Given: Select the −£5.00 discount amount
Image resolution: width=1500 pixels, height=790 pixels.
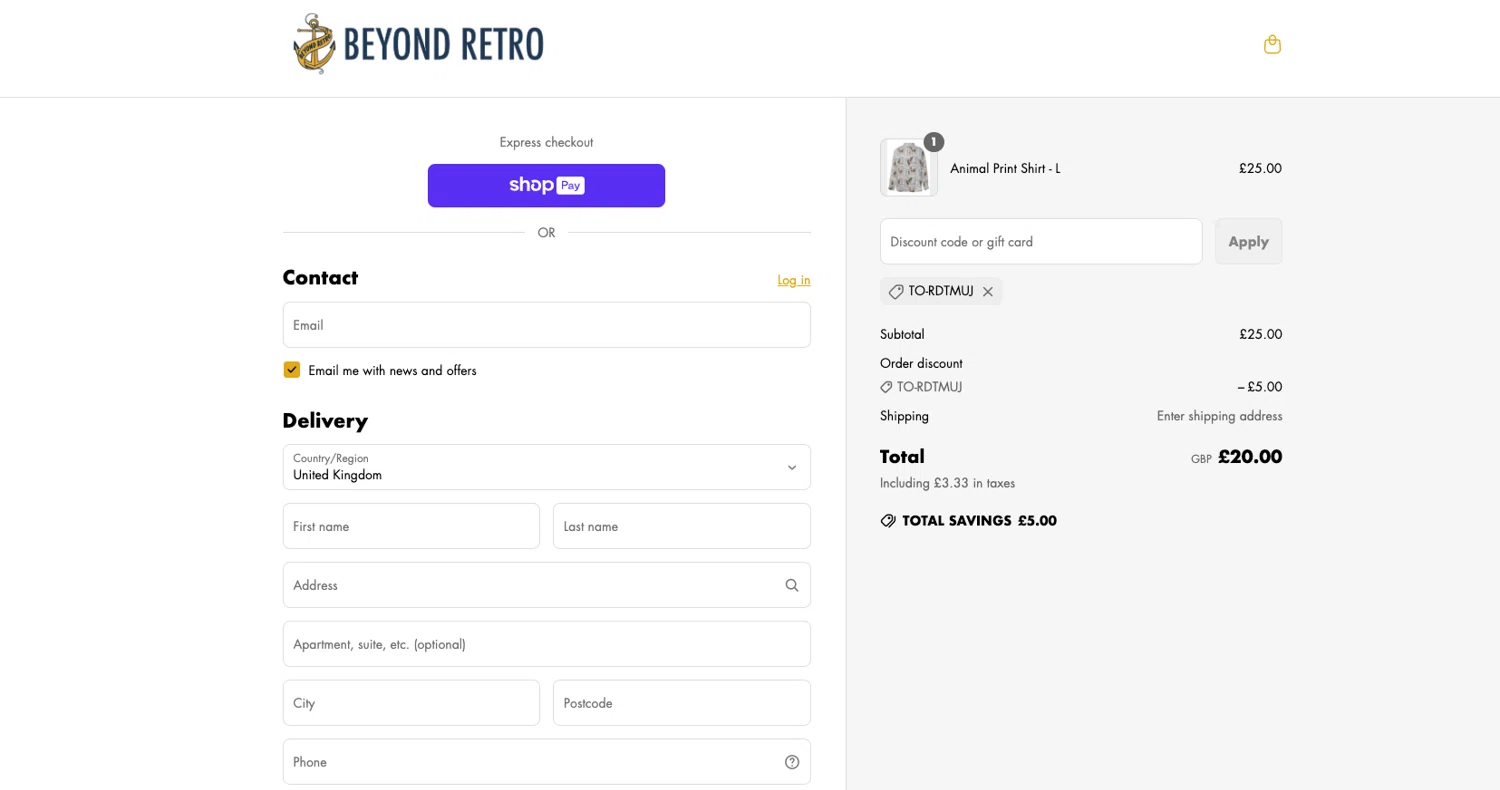Looking at the screenshot, I should coord(1259,387).
